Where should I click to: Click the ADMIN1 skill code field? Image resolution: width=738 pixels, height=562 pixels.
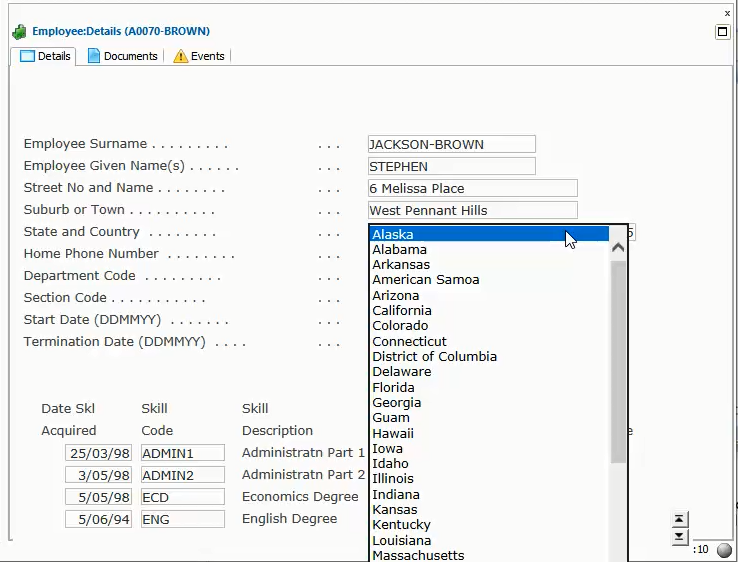(182, 453)
